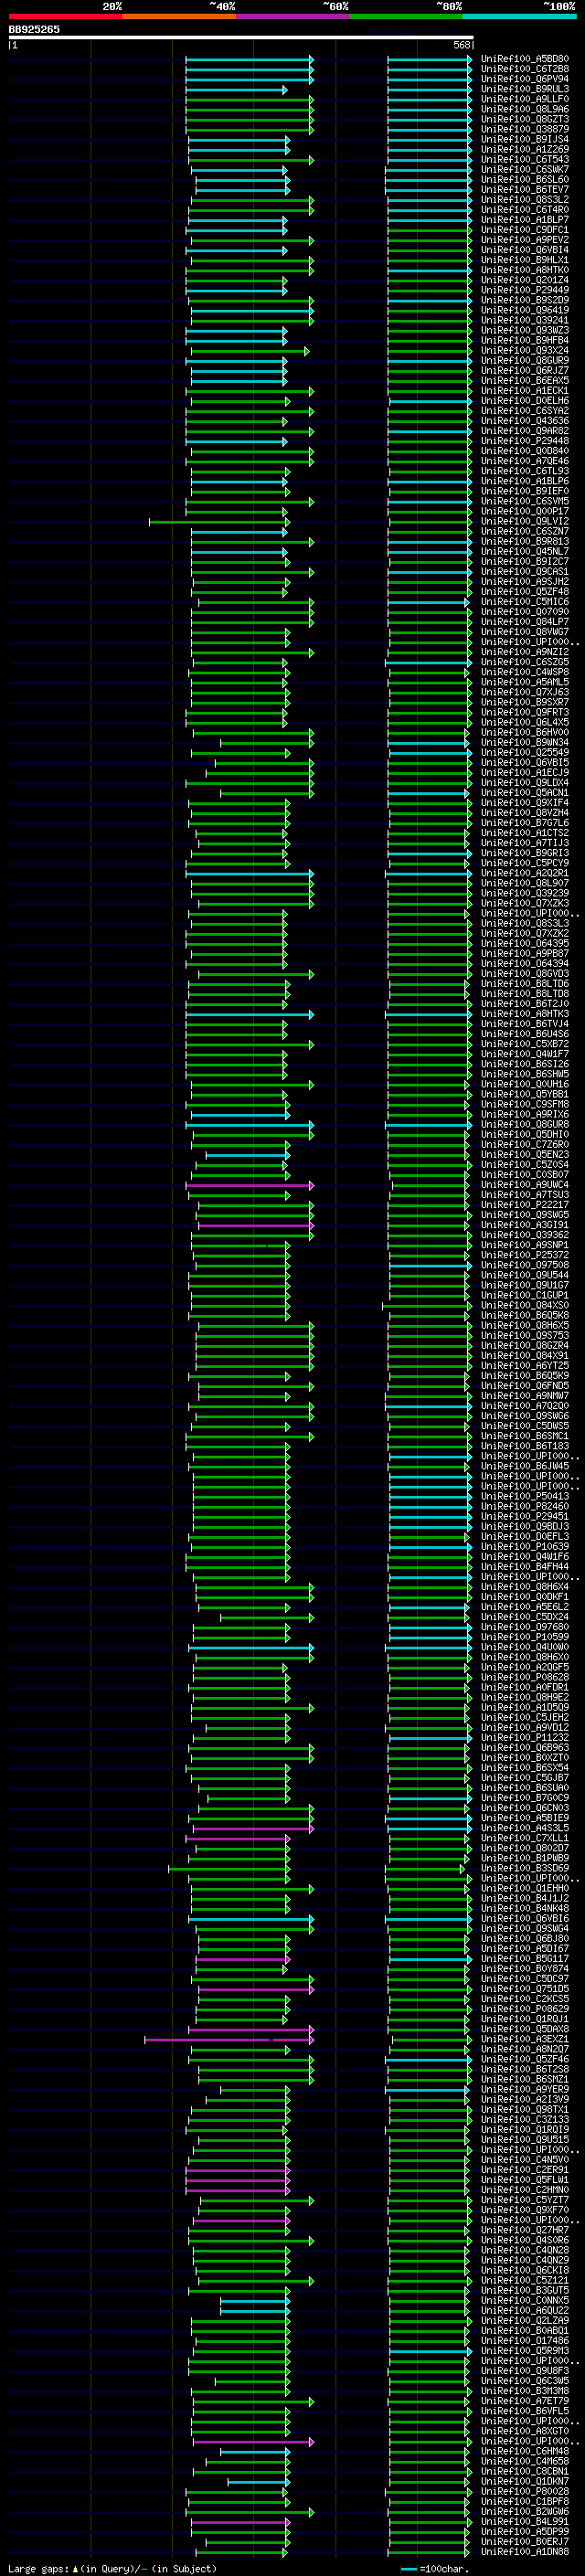The height and width of the screenshot is (2576, 585).
Task: Select hit UniRef100_Q96419
Action: pyautogui.click(x=525, y=310)
